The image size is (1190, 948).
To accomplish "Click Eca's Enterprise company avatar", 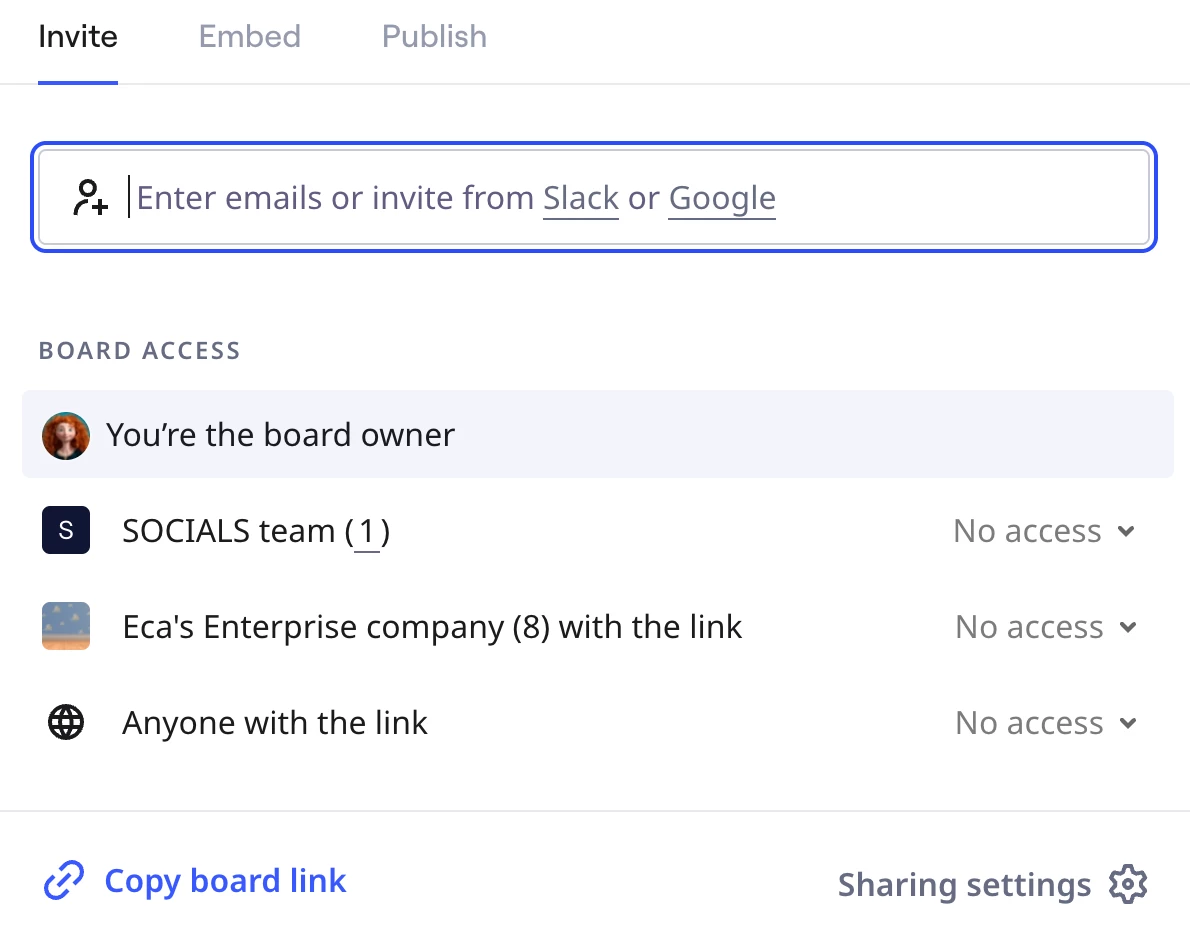I will pyautogui.click(x=66, y=627).
